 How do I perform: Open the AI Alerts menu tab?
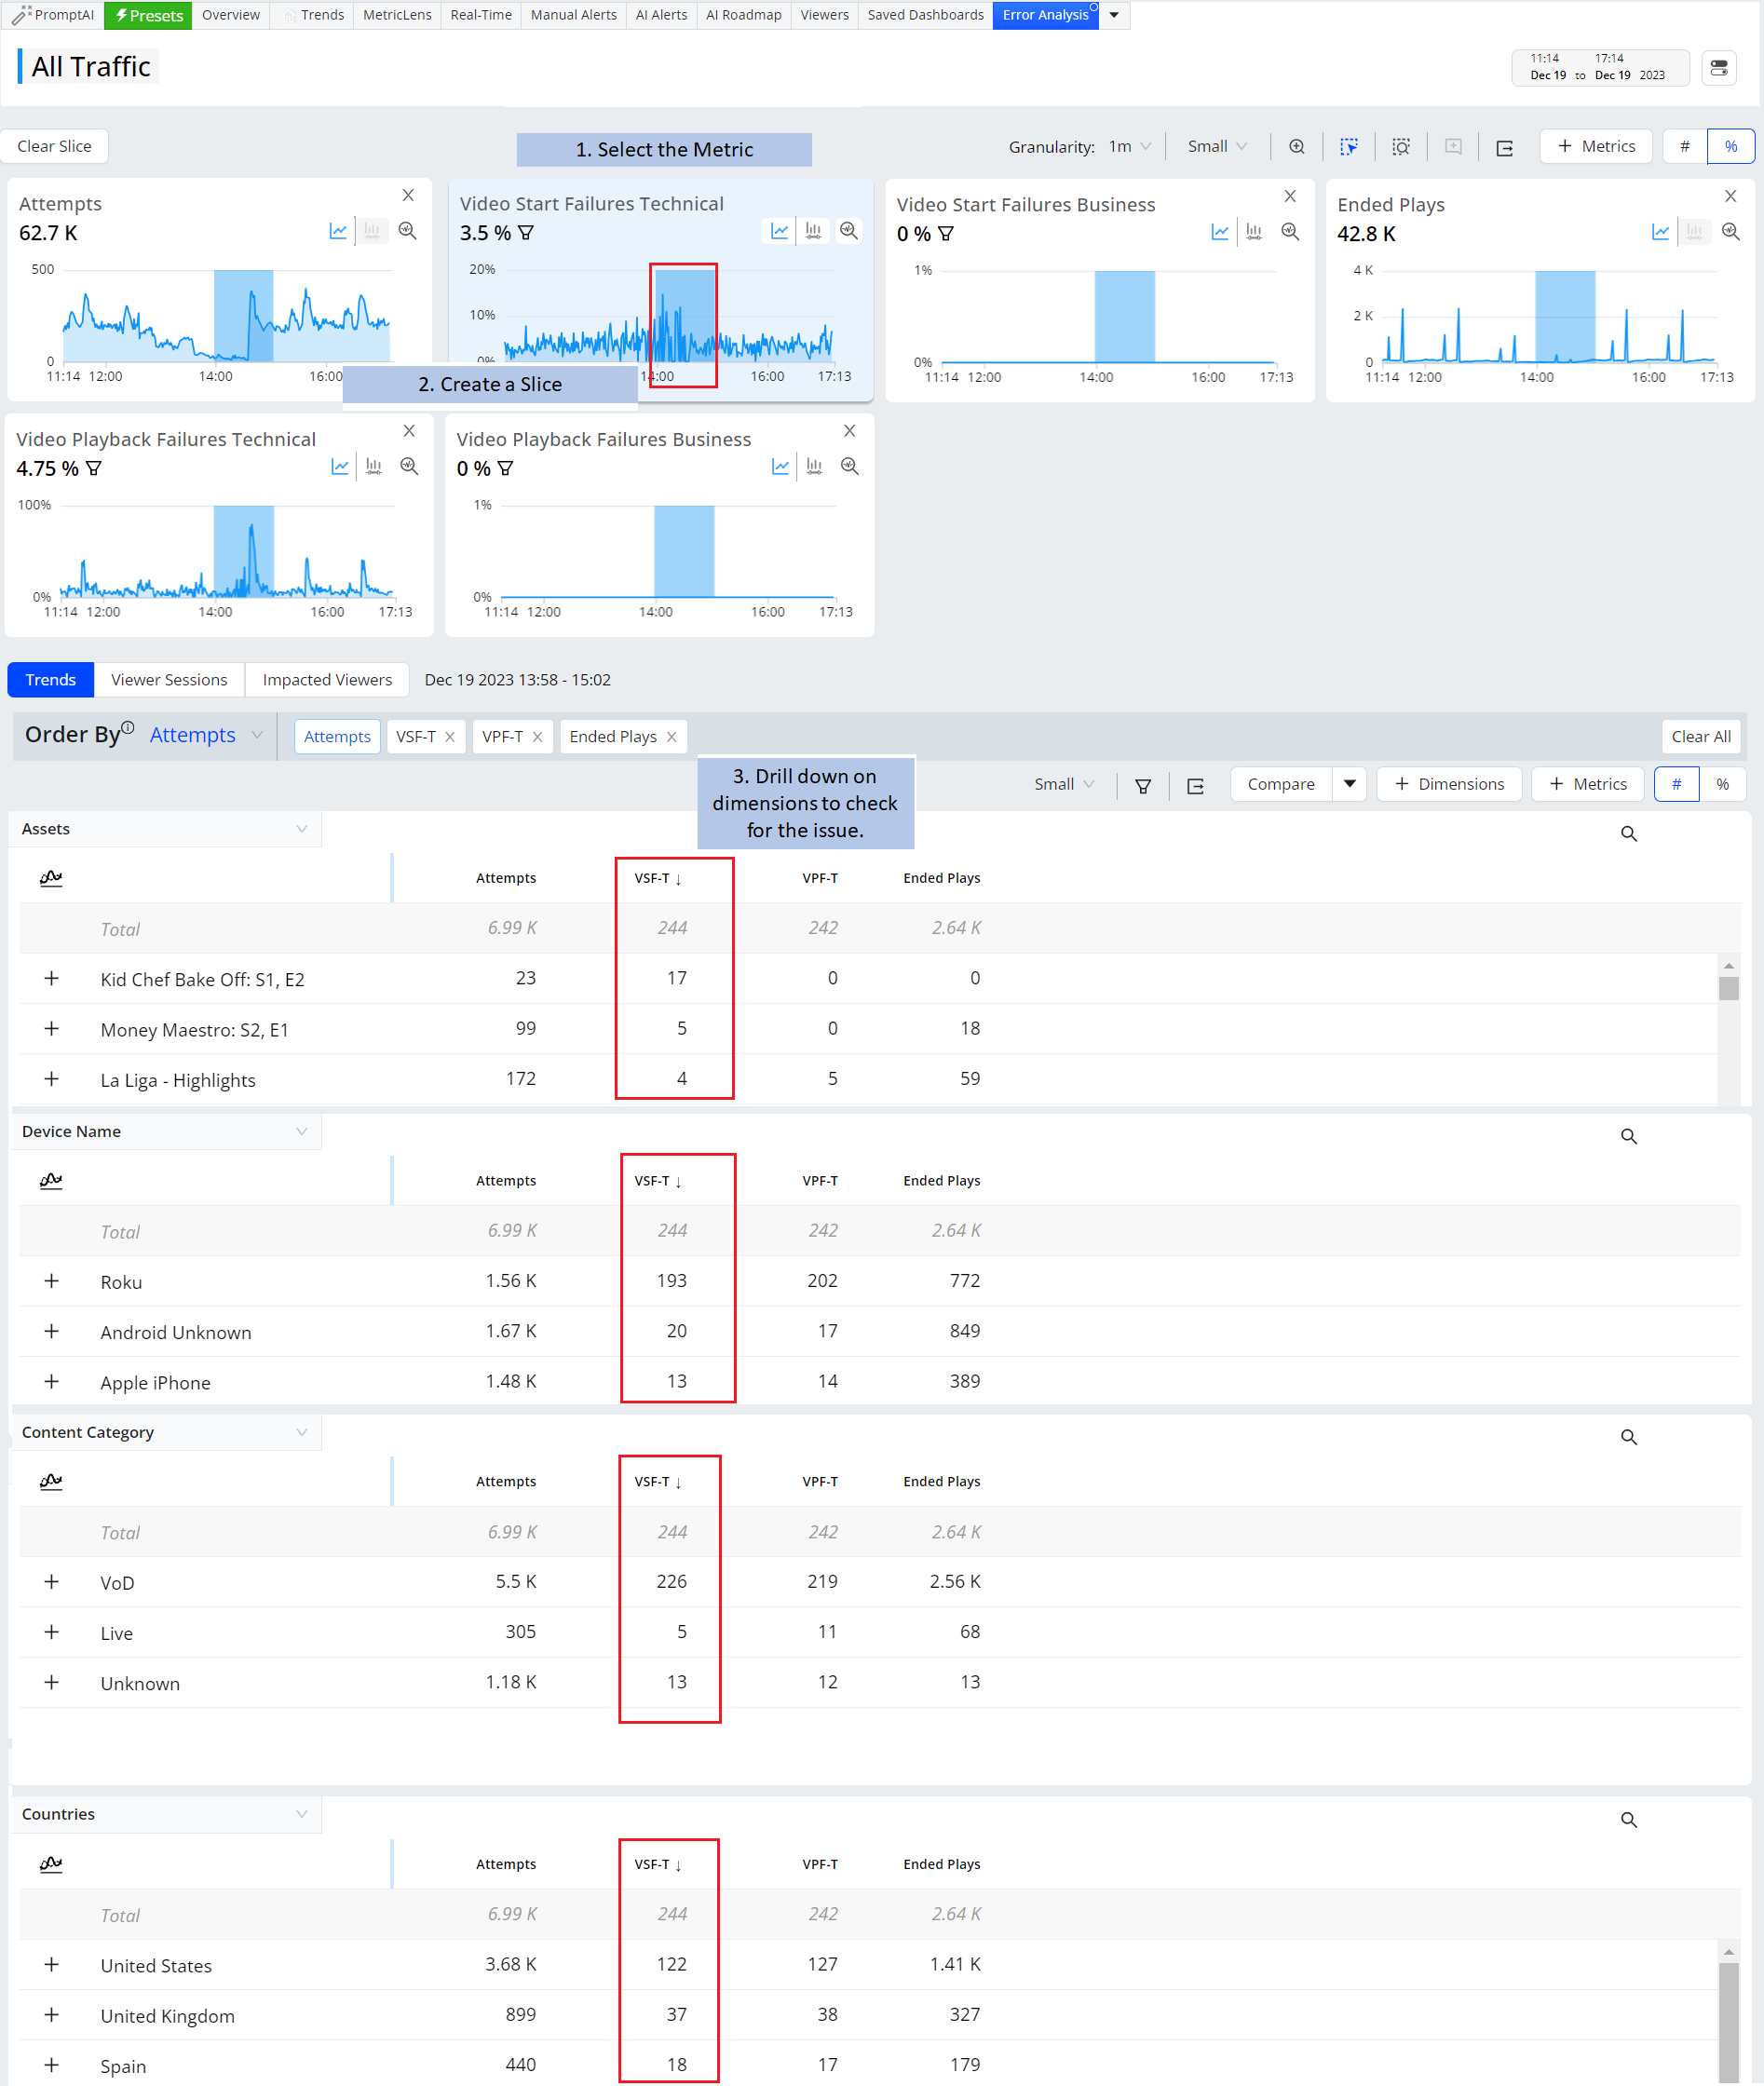tap(661, 15)
